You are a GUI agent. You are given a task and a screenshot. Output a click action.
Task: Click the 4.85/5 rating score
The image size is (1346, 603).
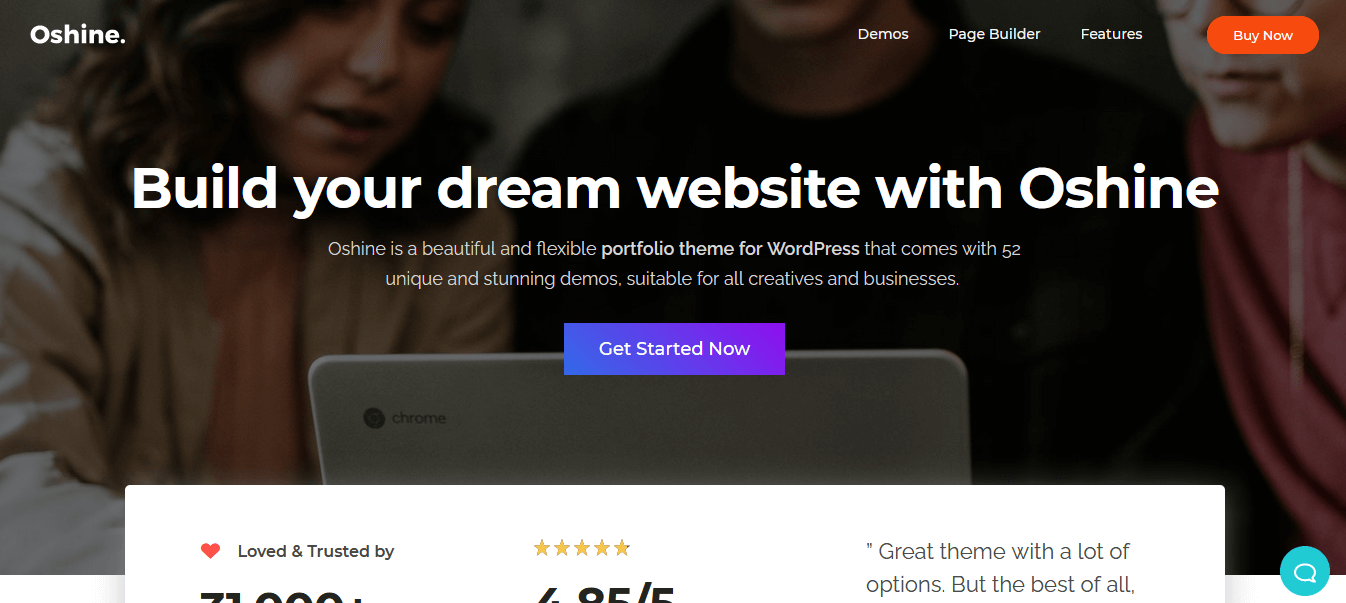click(x=605, y=594)
